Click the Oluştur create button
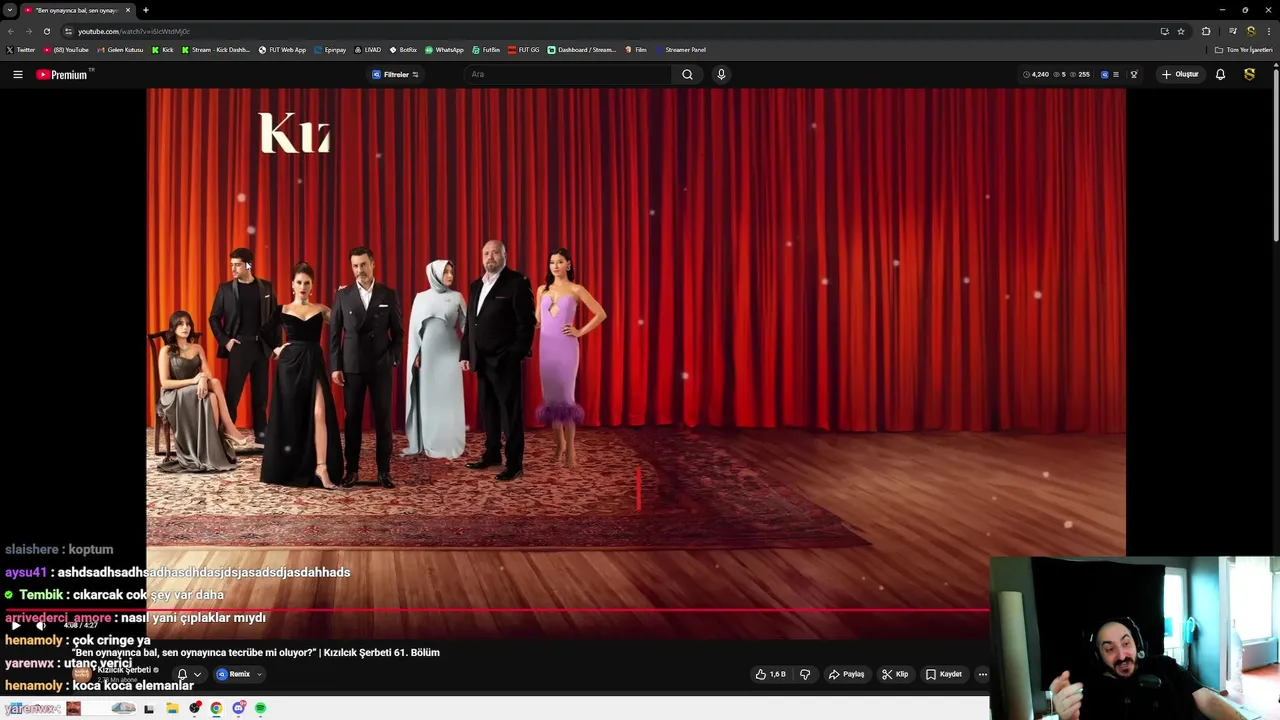Screen dimensions: 1280x720 (1180, 74)
